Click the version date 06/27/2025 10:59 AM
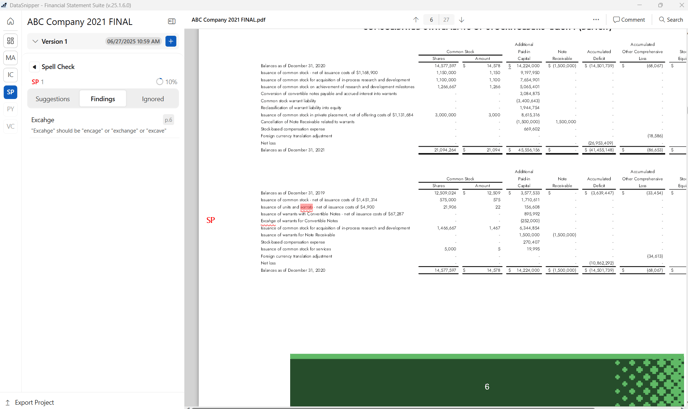The image size is (688, 409). click(133, 41)
